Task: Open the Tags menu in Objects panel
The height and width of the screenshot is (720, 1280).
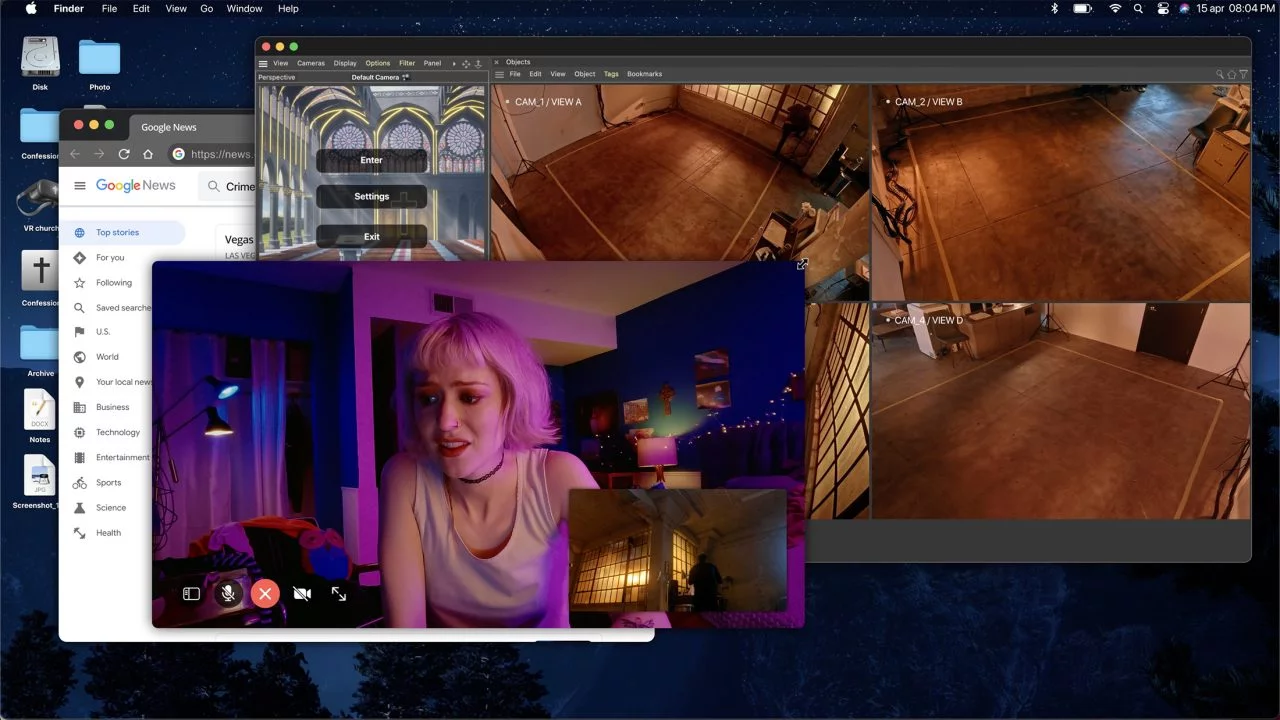Action: click(611, 74)
